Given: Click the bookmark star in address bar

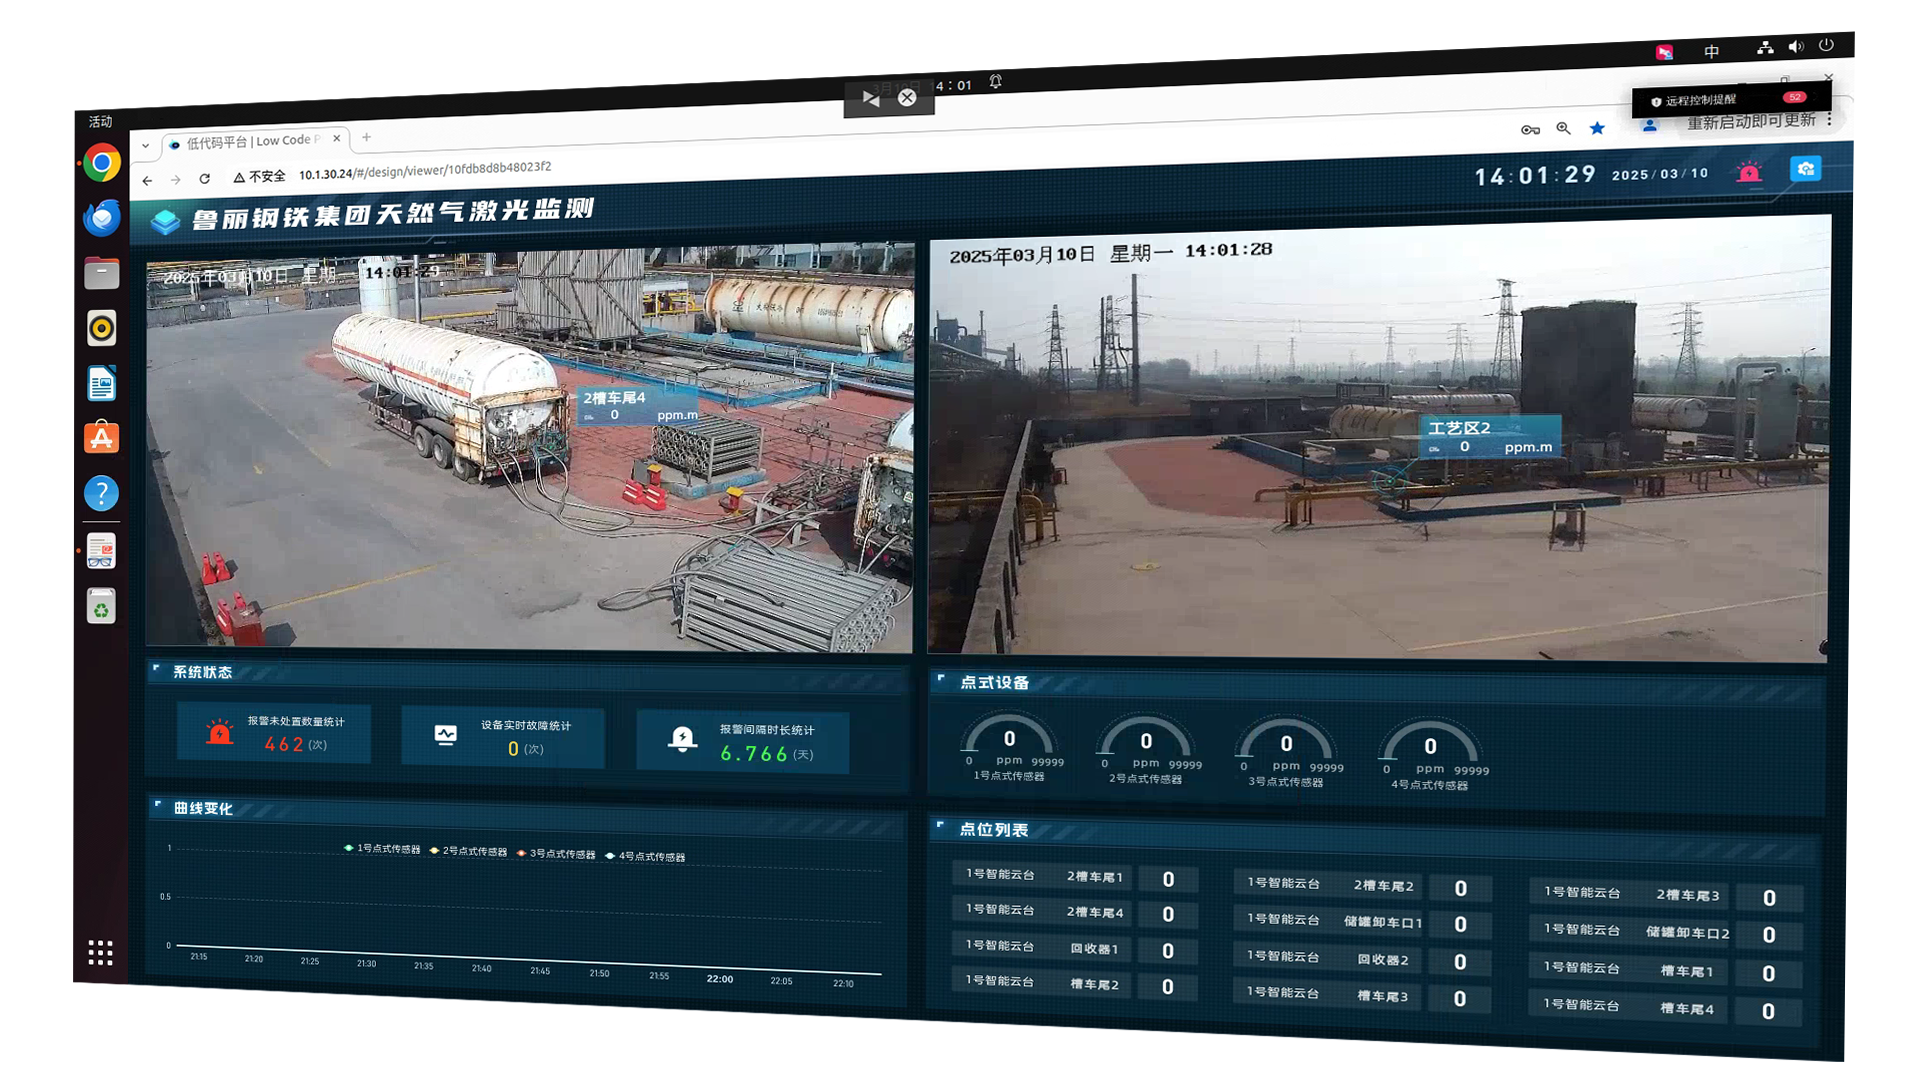Looking at the screenshot, I should point(1597,128).
